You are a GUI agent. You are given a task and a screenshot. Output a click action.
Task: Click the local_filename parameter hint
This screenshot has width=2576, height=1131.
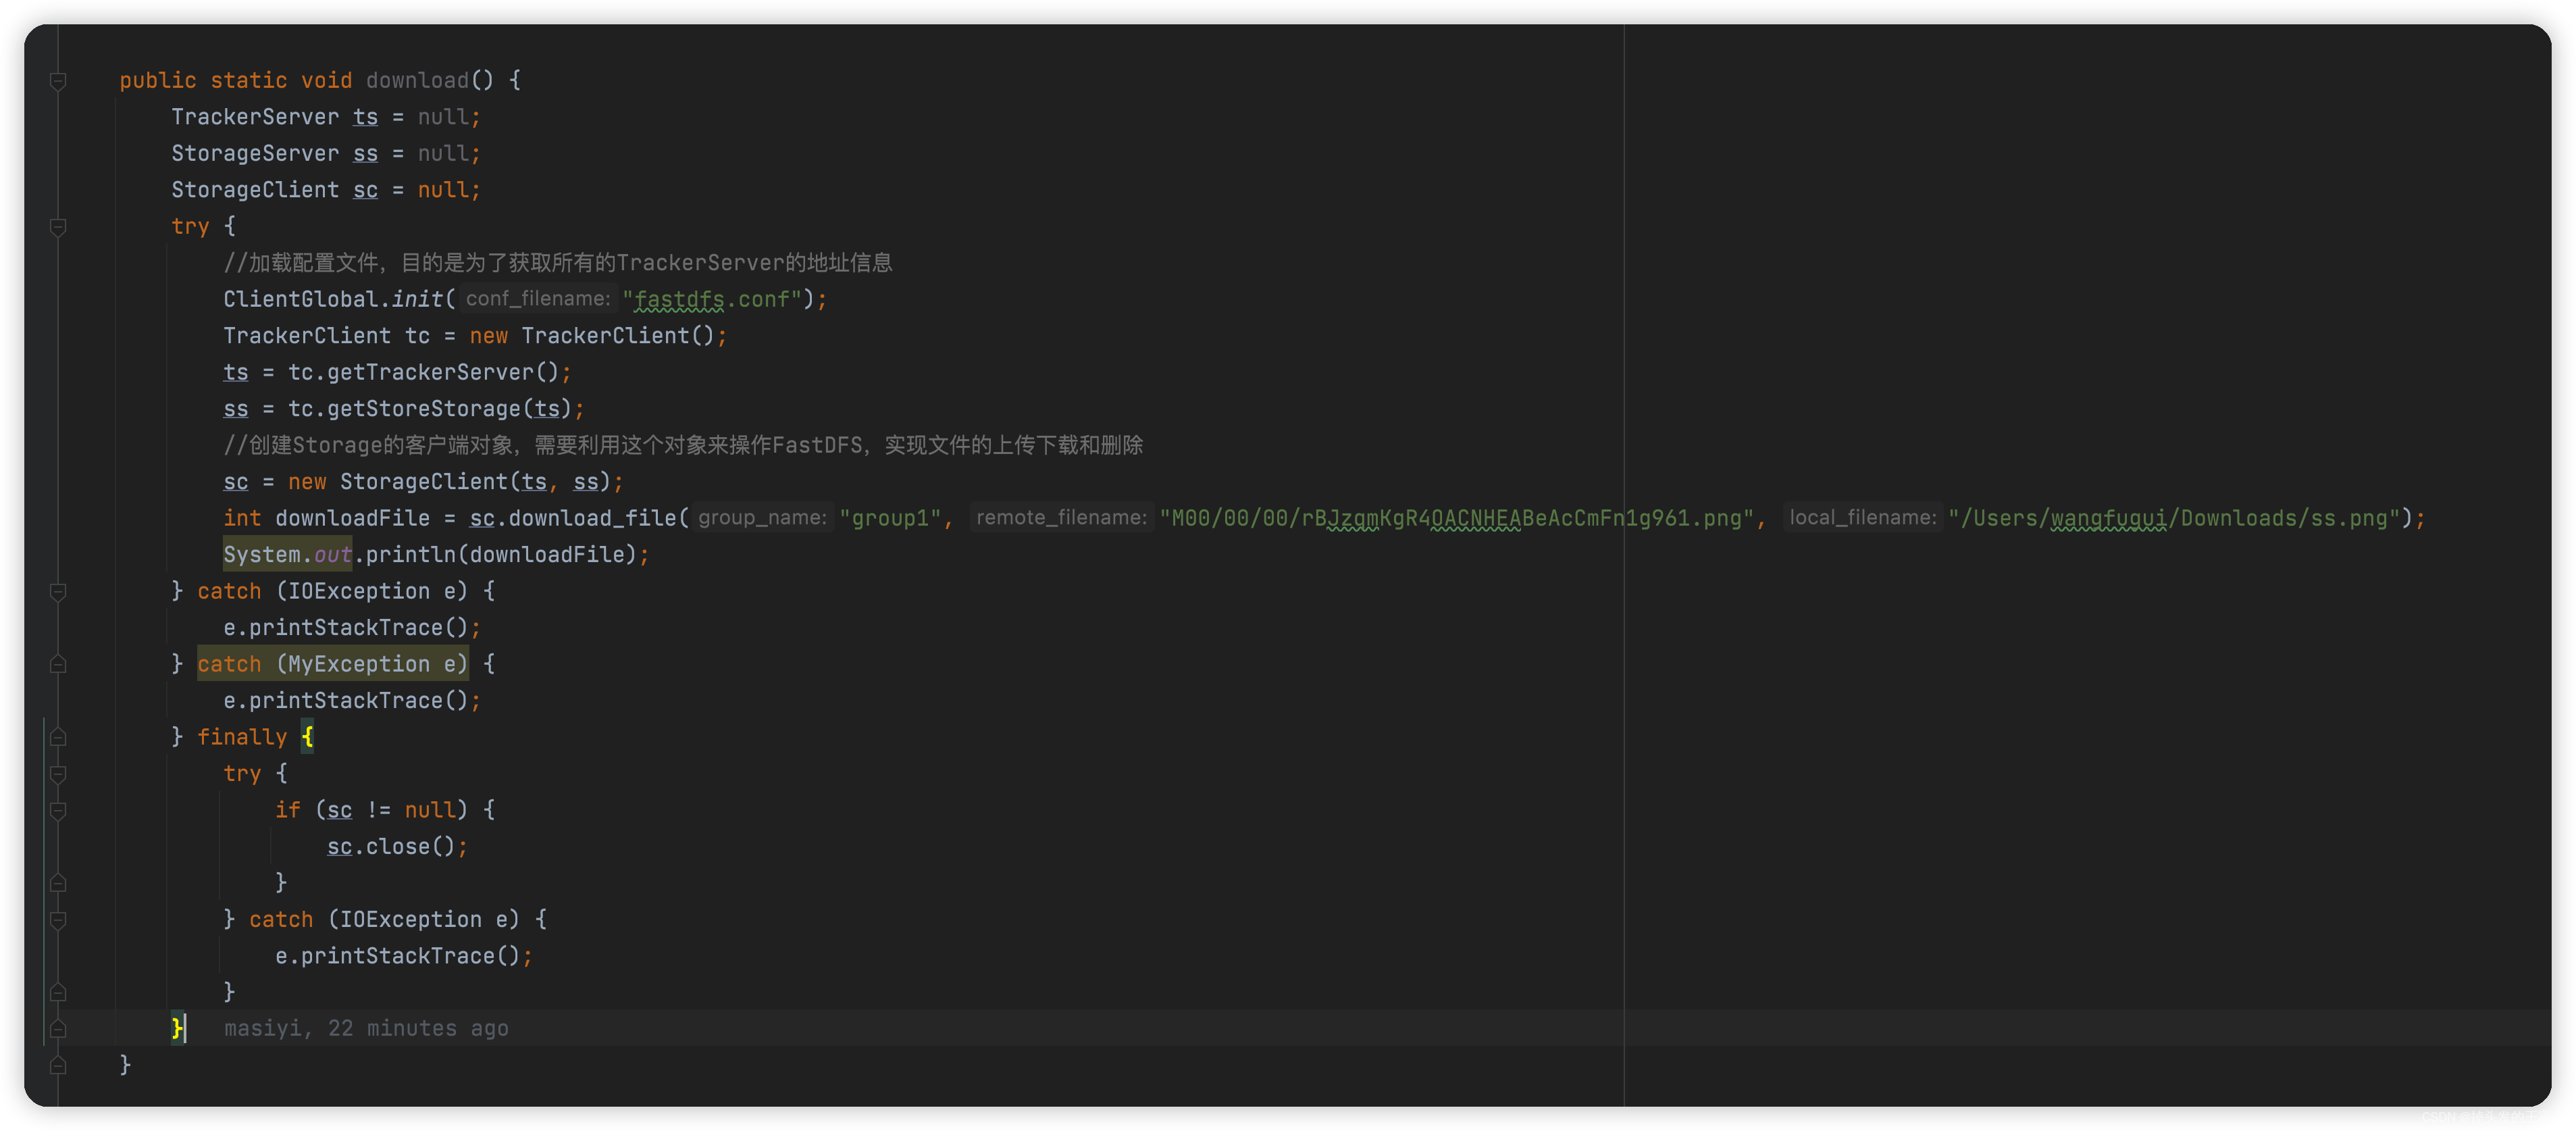(x=1862, y=518)
